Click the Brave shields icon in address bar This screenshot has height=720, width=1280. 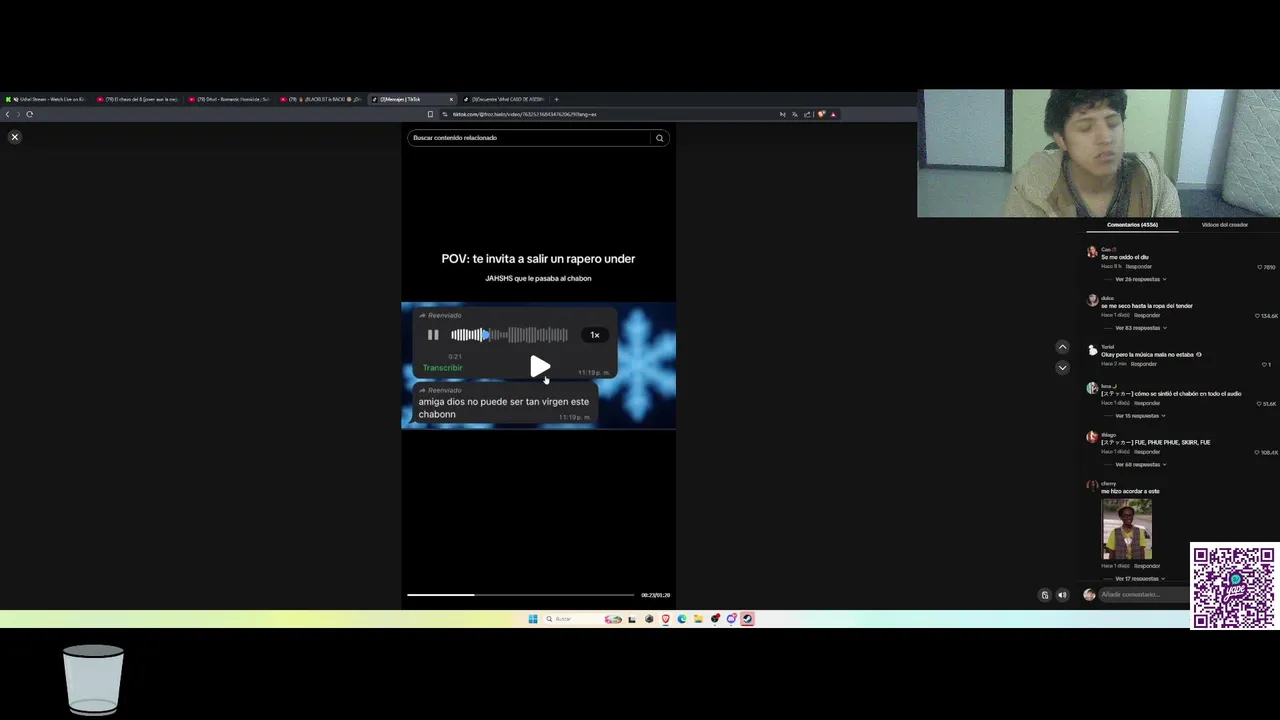pyautogui.click(x=821, y=114)
